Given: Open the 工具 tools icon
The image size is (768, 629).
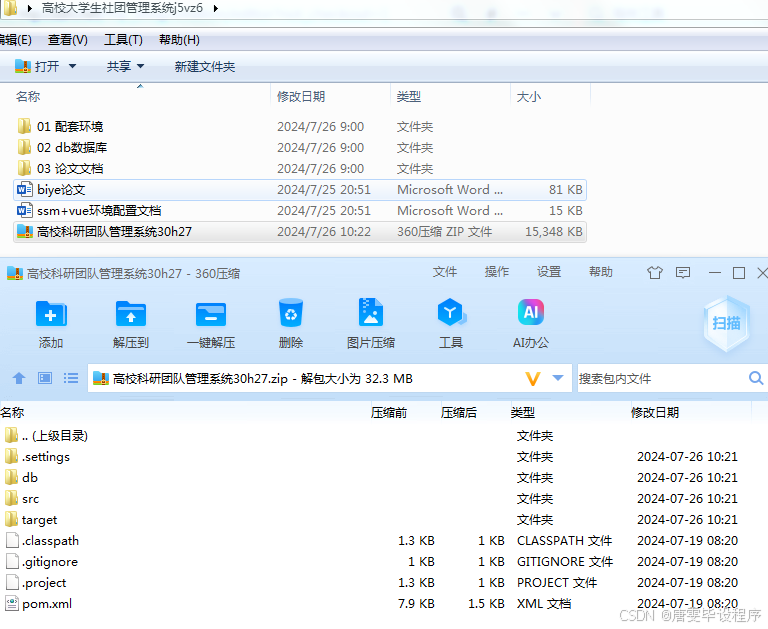Looking at the screenshot, I should click(451, 312).
